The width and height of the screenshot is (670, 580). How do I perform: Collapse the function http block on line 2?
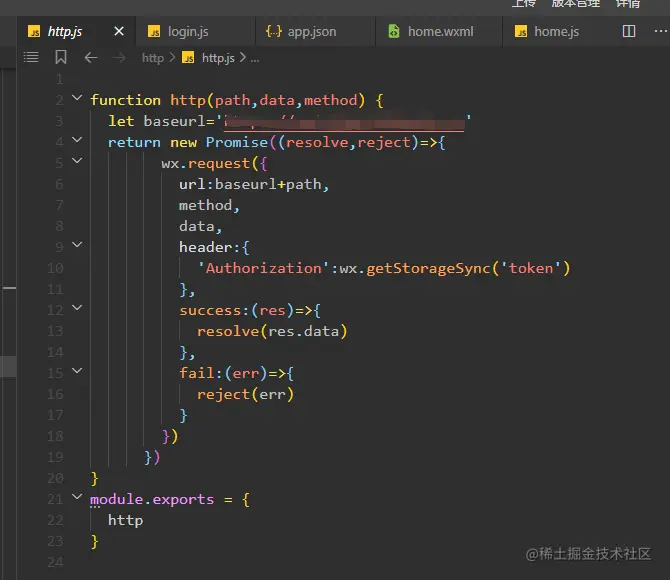click(x=77, y=98)
